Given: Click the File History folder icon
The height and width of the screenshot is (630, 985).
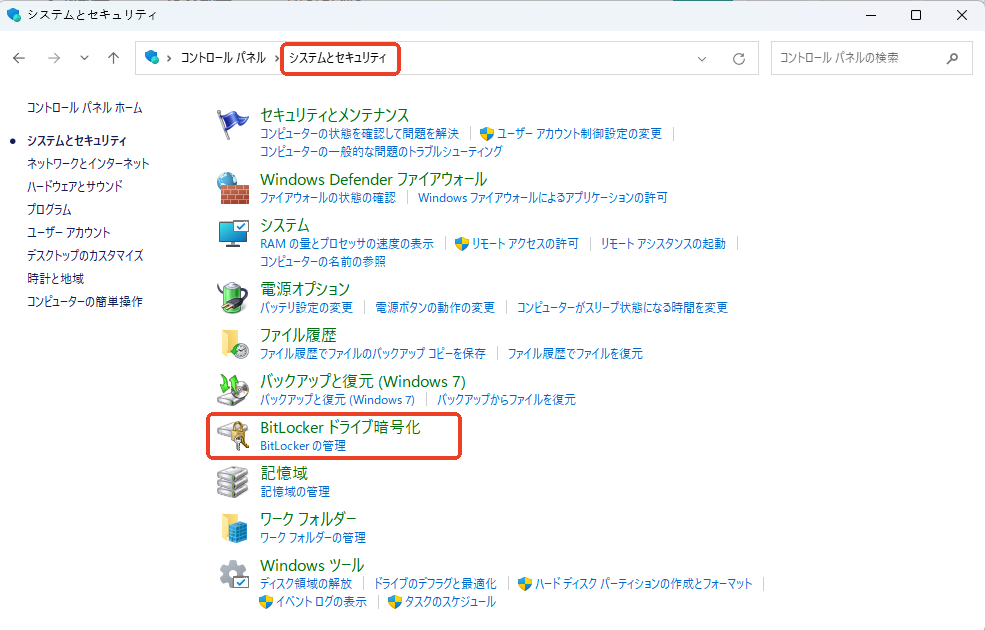Looking at the screenshot, I should click(233, 343).
